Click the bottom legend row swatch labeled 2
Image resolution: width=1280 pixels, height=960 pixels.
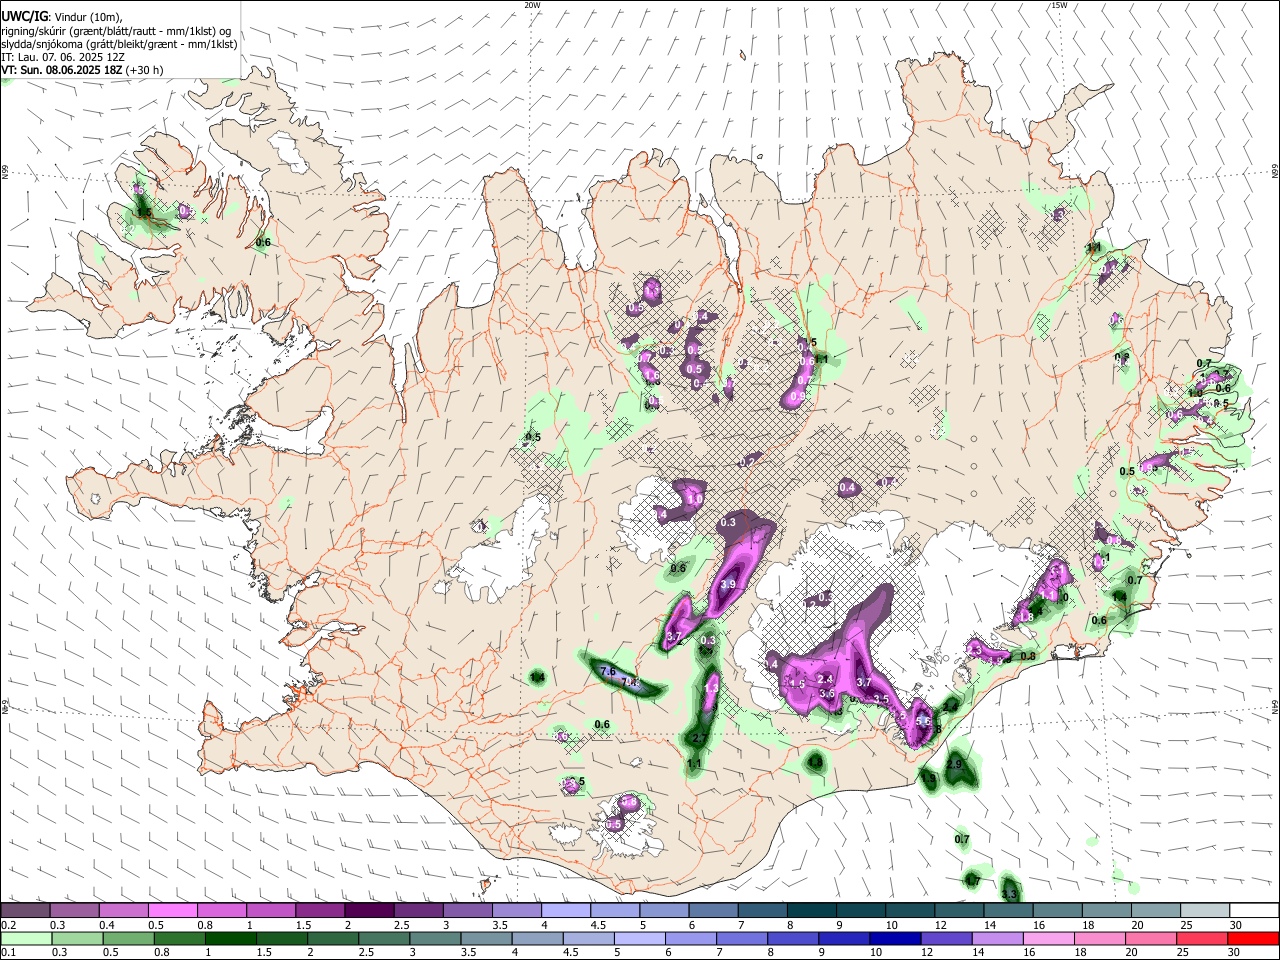click(x=333, y=939)
